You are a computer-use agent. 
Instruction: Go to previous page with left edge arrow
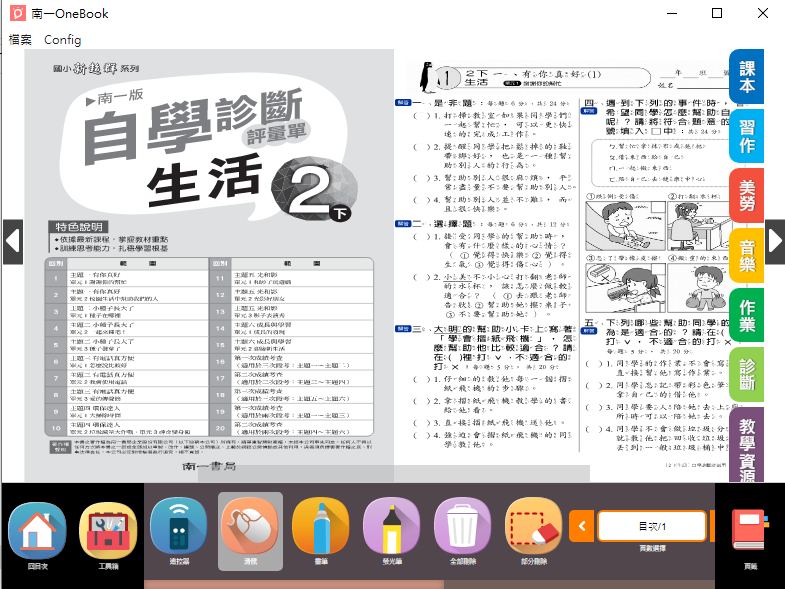[11, 240]
